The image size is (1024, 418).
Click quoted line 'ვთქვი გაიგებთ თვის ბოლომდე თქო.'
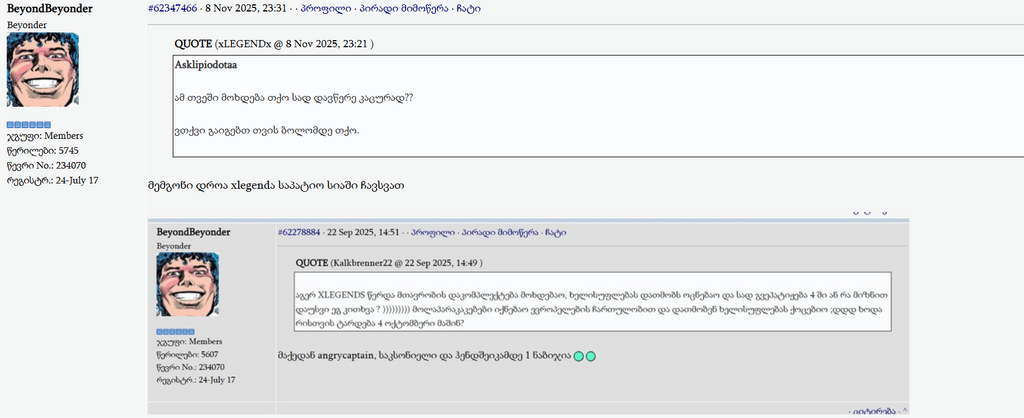click(x=267, y=131)
